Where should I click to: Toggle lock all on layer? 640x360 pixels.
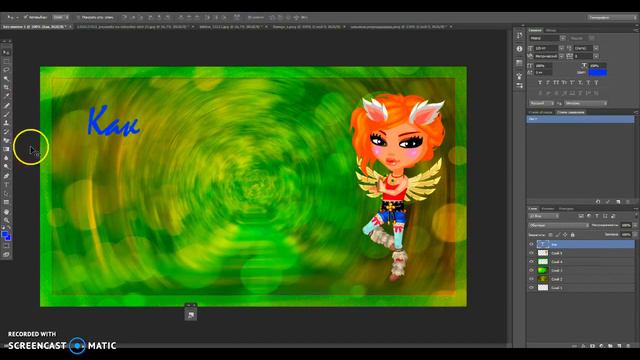coord(572,235)
